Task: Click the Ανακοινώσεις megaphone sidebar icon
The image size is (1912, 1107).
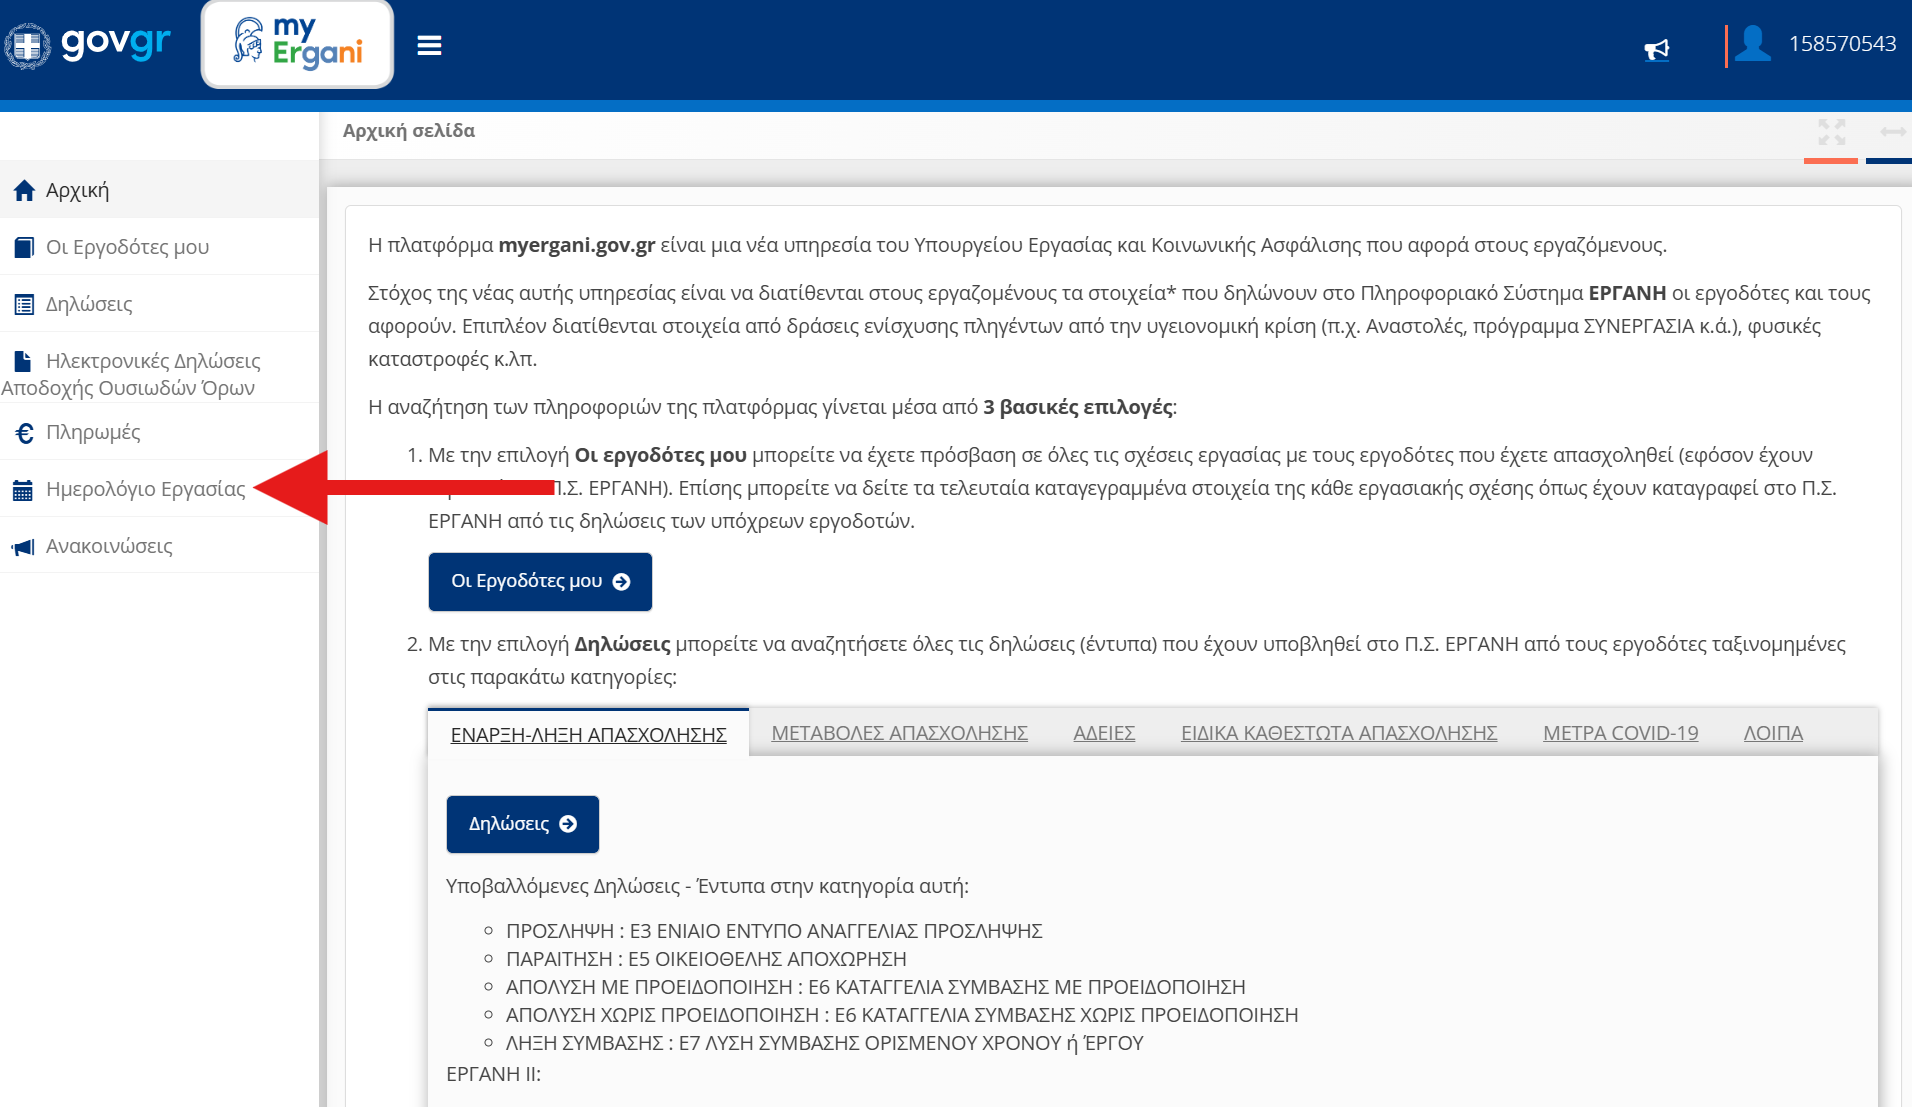Action: pyautogui.click(x=23, y=547)
